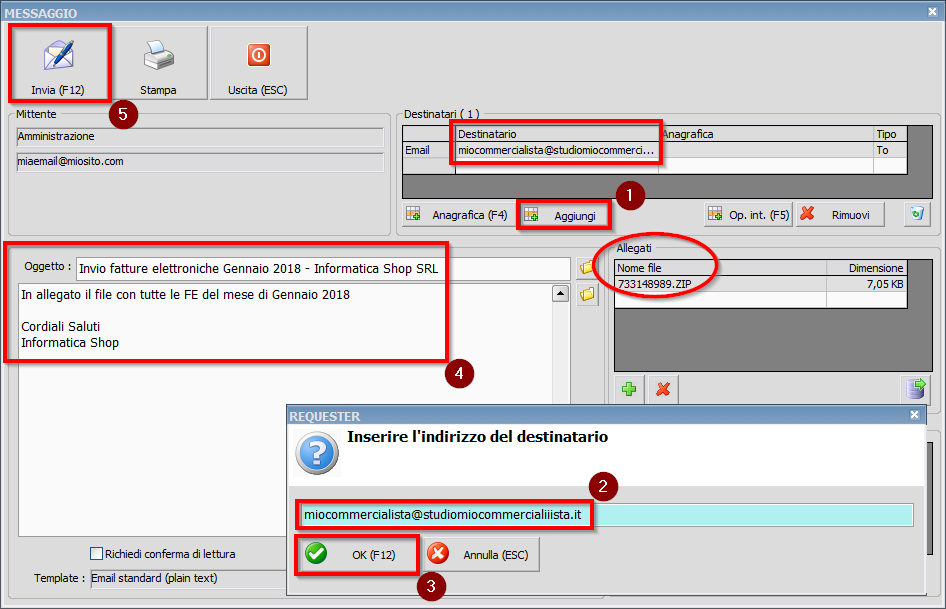
Task: Enable Richiedi conferma di lettura
Action: tap(97, 553)
